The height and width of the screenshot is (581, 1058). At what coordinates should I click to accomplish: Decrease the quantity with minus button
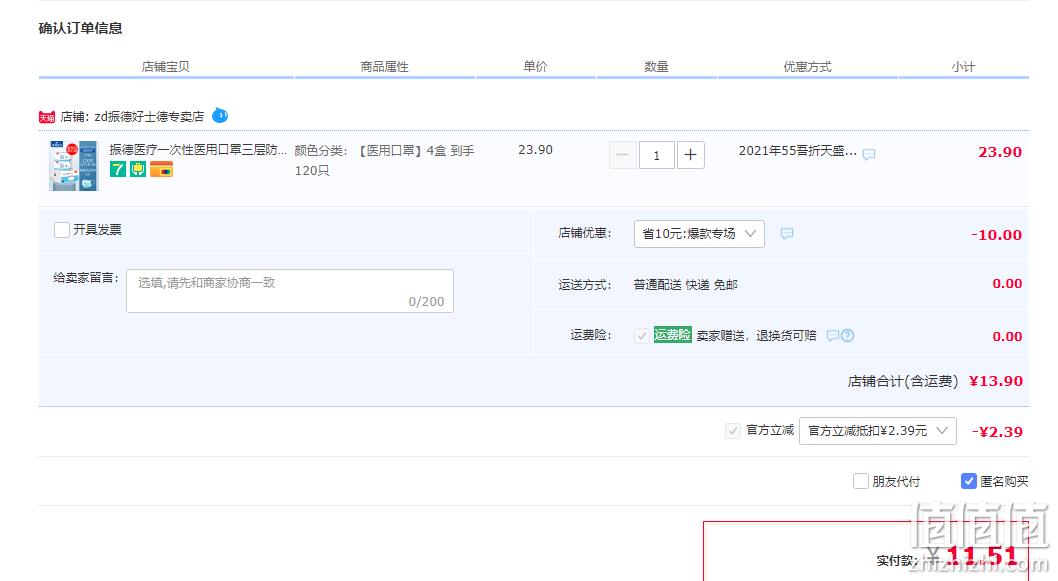623,155
